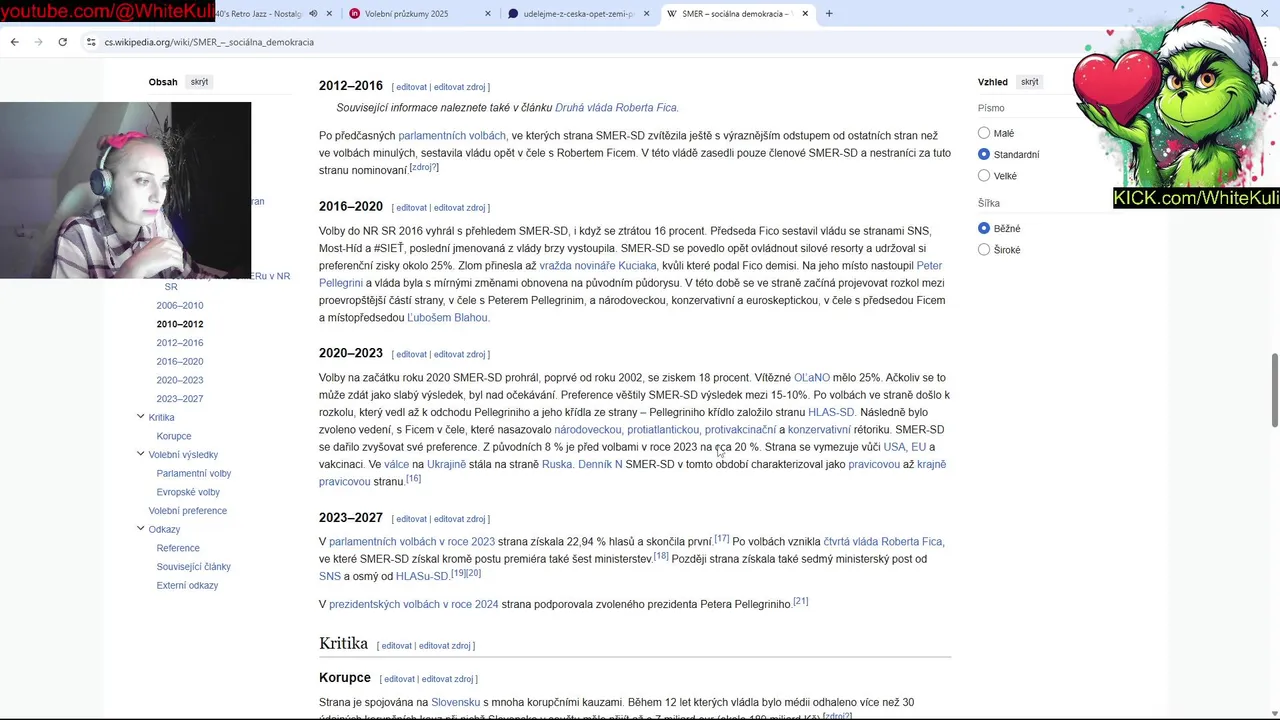
Task: Open parlamentních volbách v roce 2023 link
Action: pyautogui.click(x=412, y=542)
